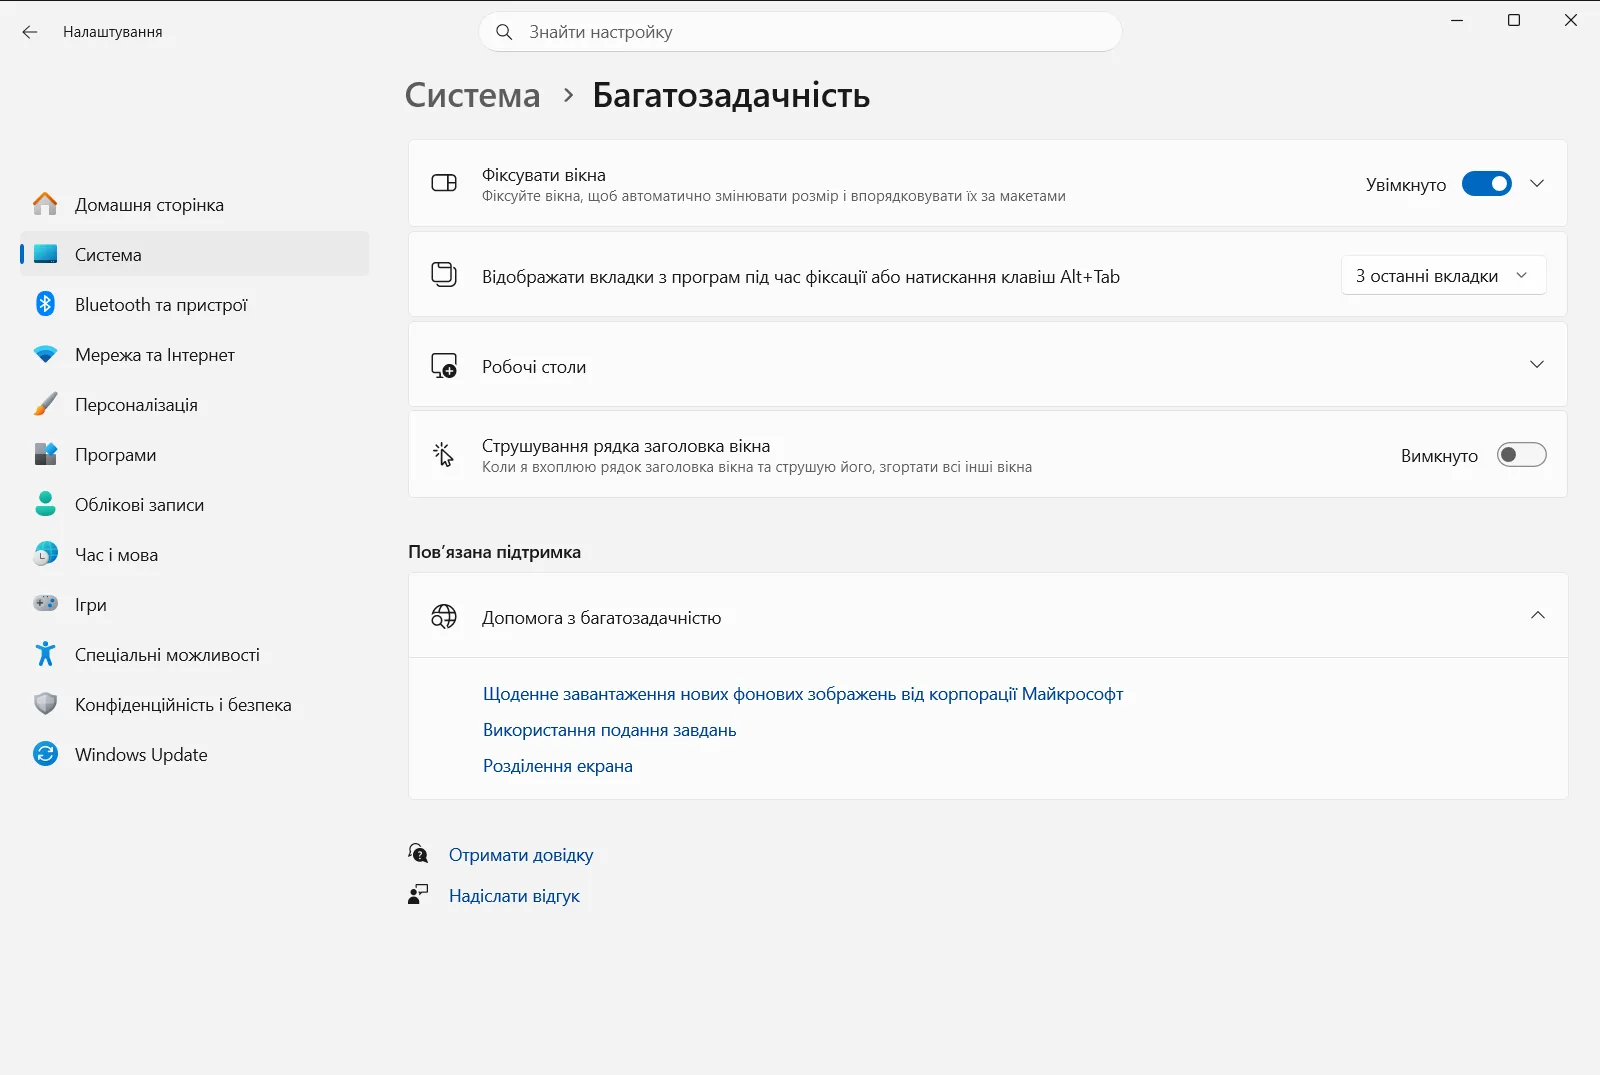Click the Відображати вкладки з програм icon
The image size is (1600, 1075).
point(444,274)
